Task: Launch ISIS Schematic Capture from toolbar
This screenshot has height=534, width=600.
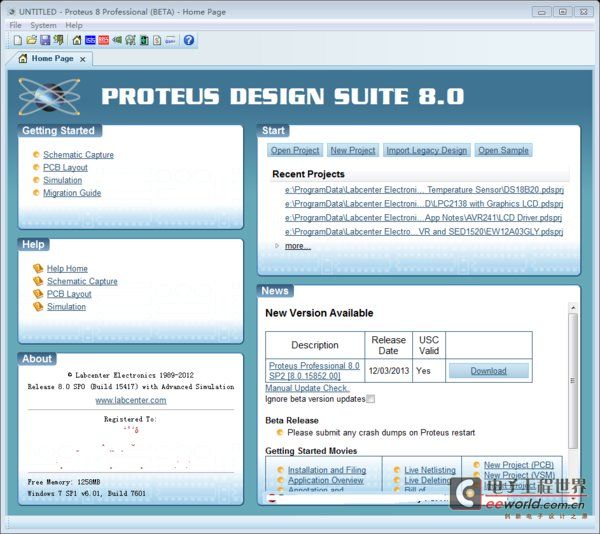Action: coord(91,40)
